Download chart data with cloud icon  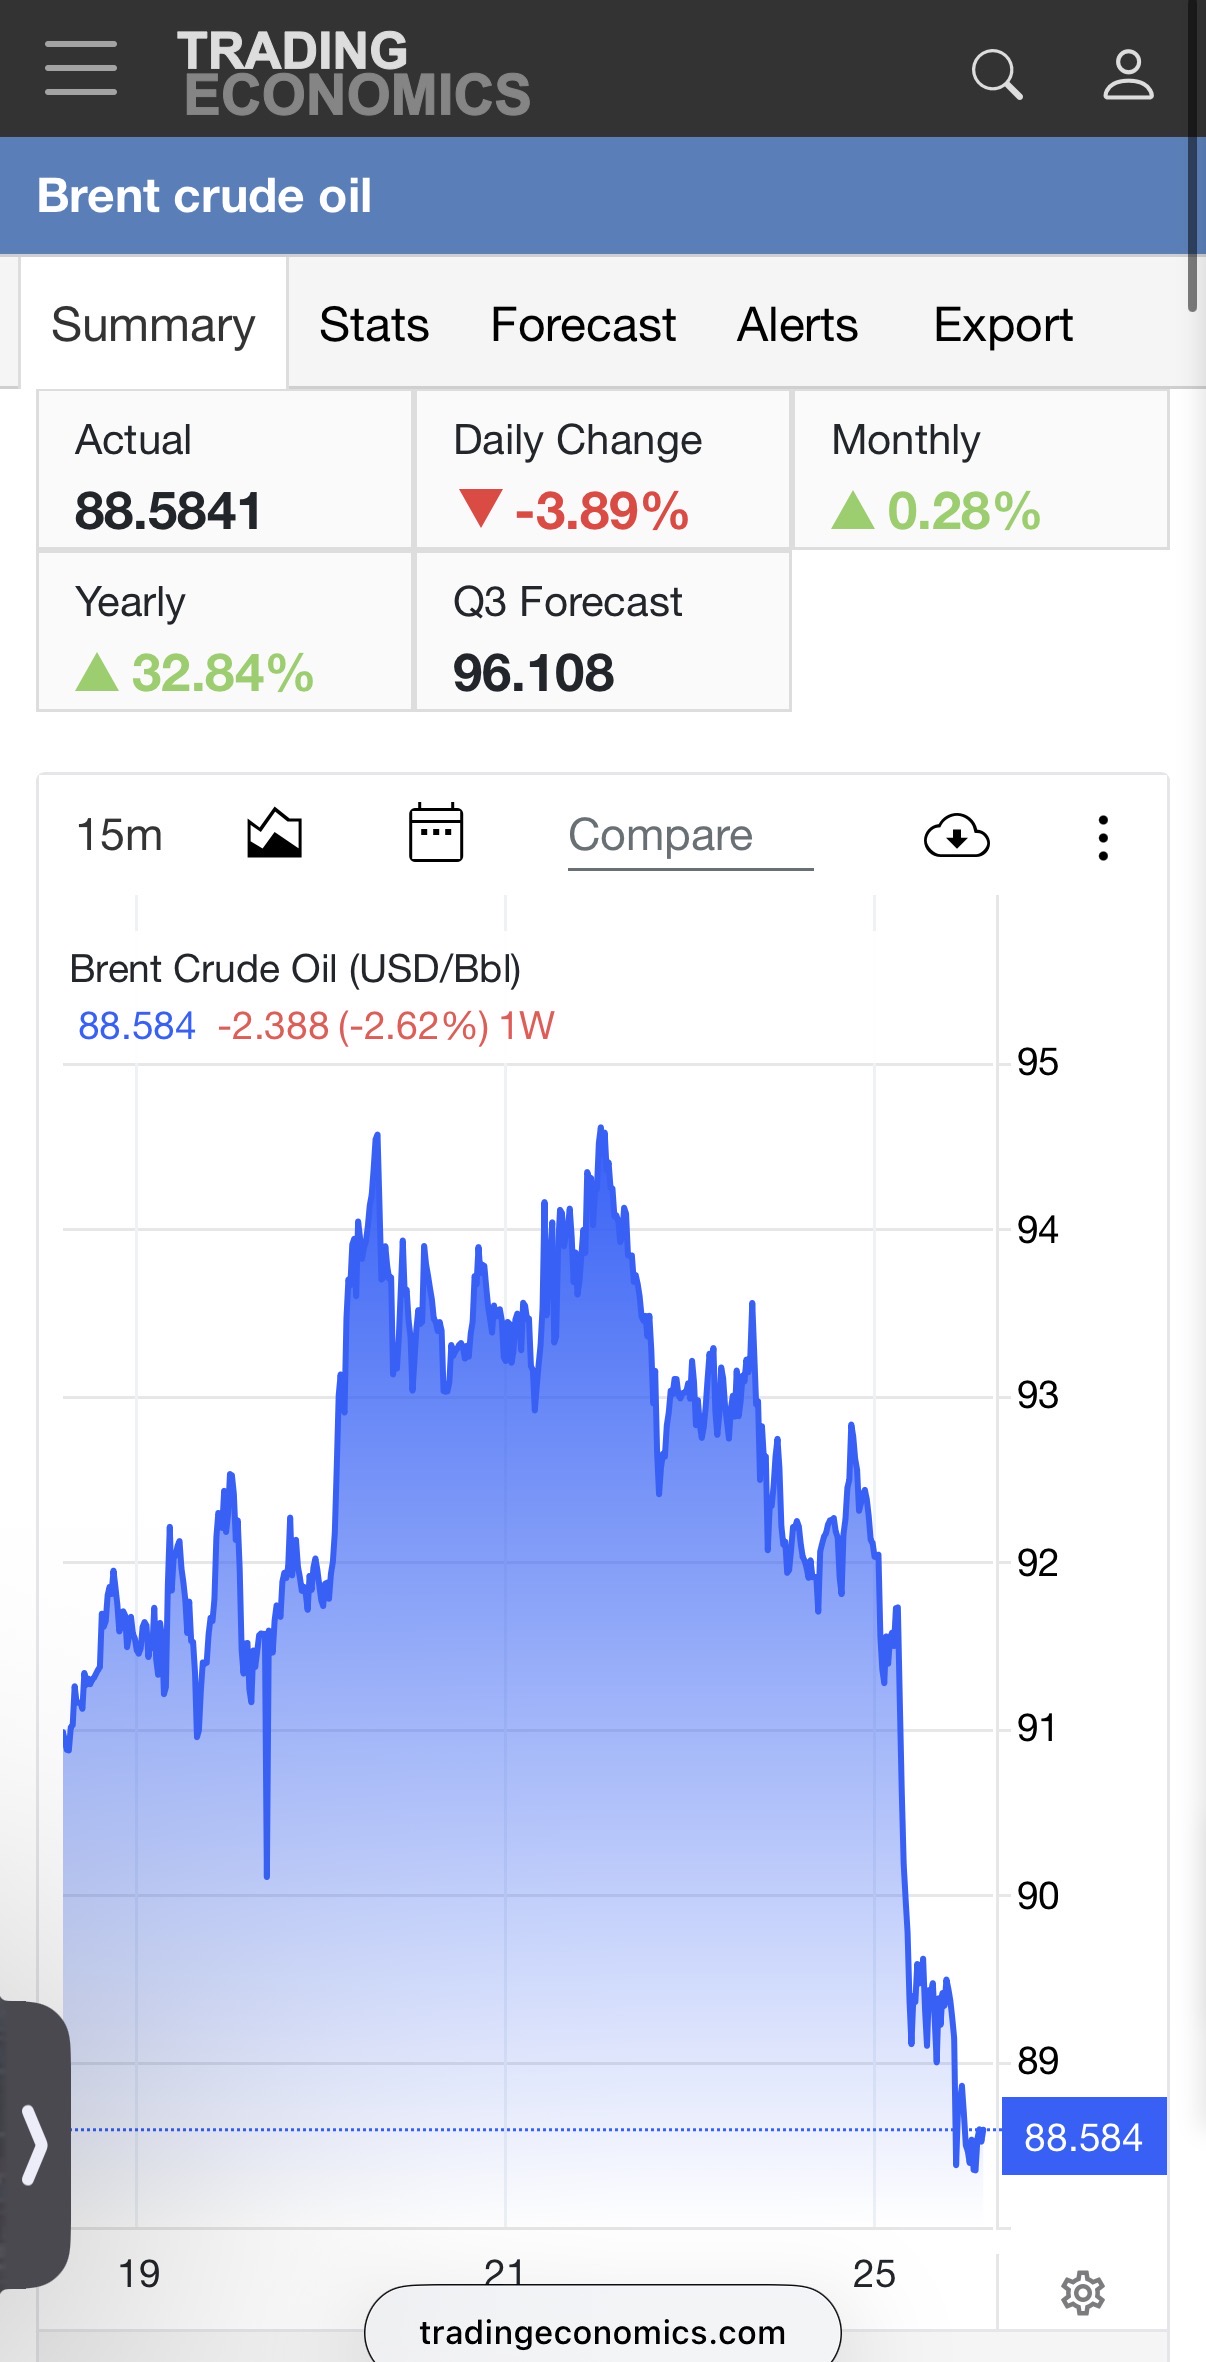[x=957, y=836]
